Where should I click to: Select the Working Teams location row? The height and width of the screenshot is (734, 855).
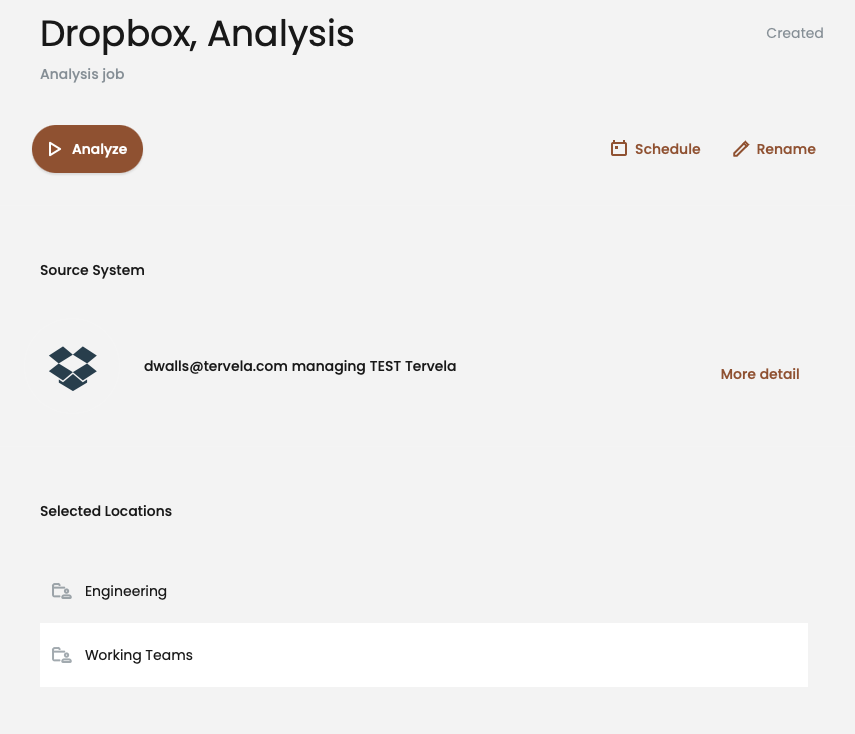pyautogui.click(x=424, y=655)
